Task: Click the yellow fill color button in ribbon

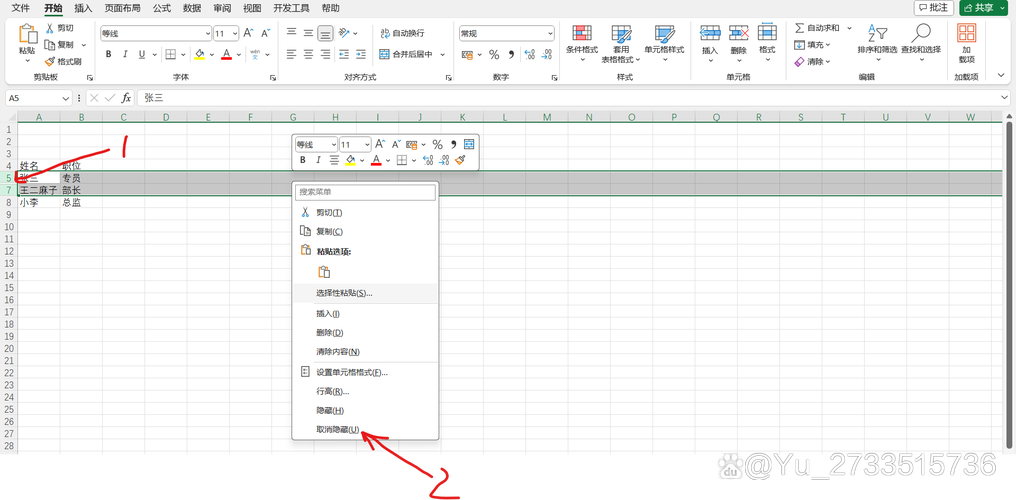Action: [x=199, y=54]
